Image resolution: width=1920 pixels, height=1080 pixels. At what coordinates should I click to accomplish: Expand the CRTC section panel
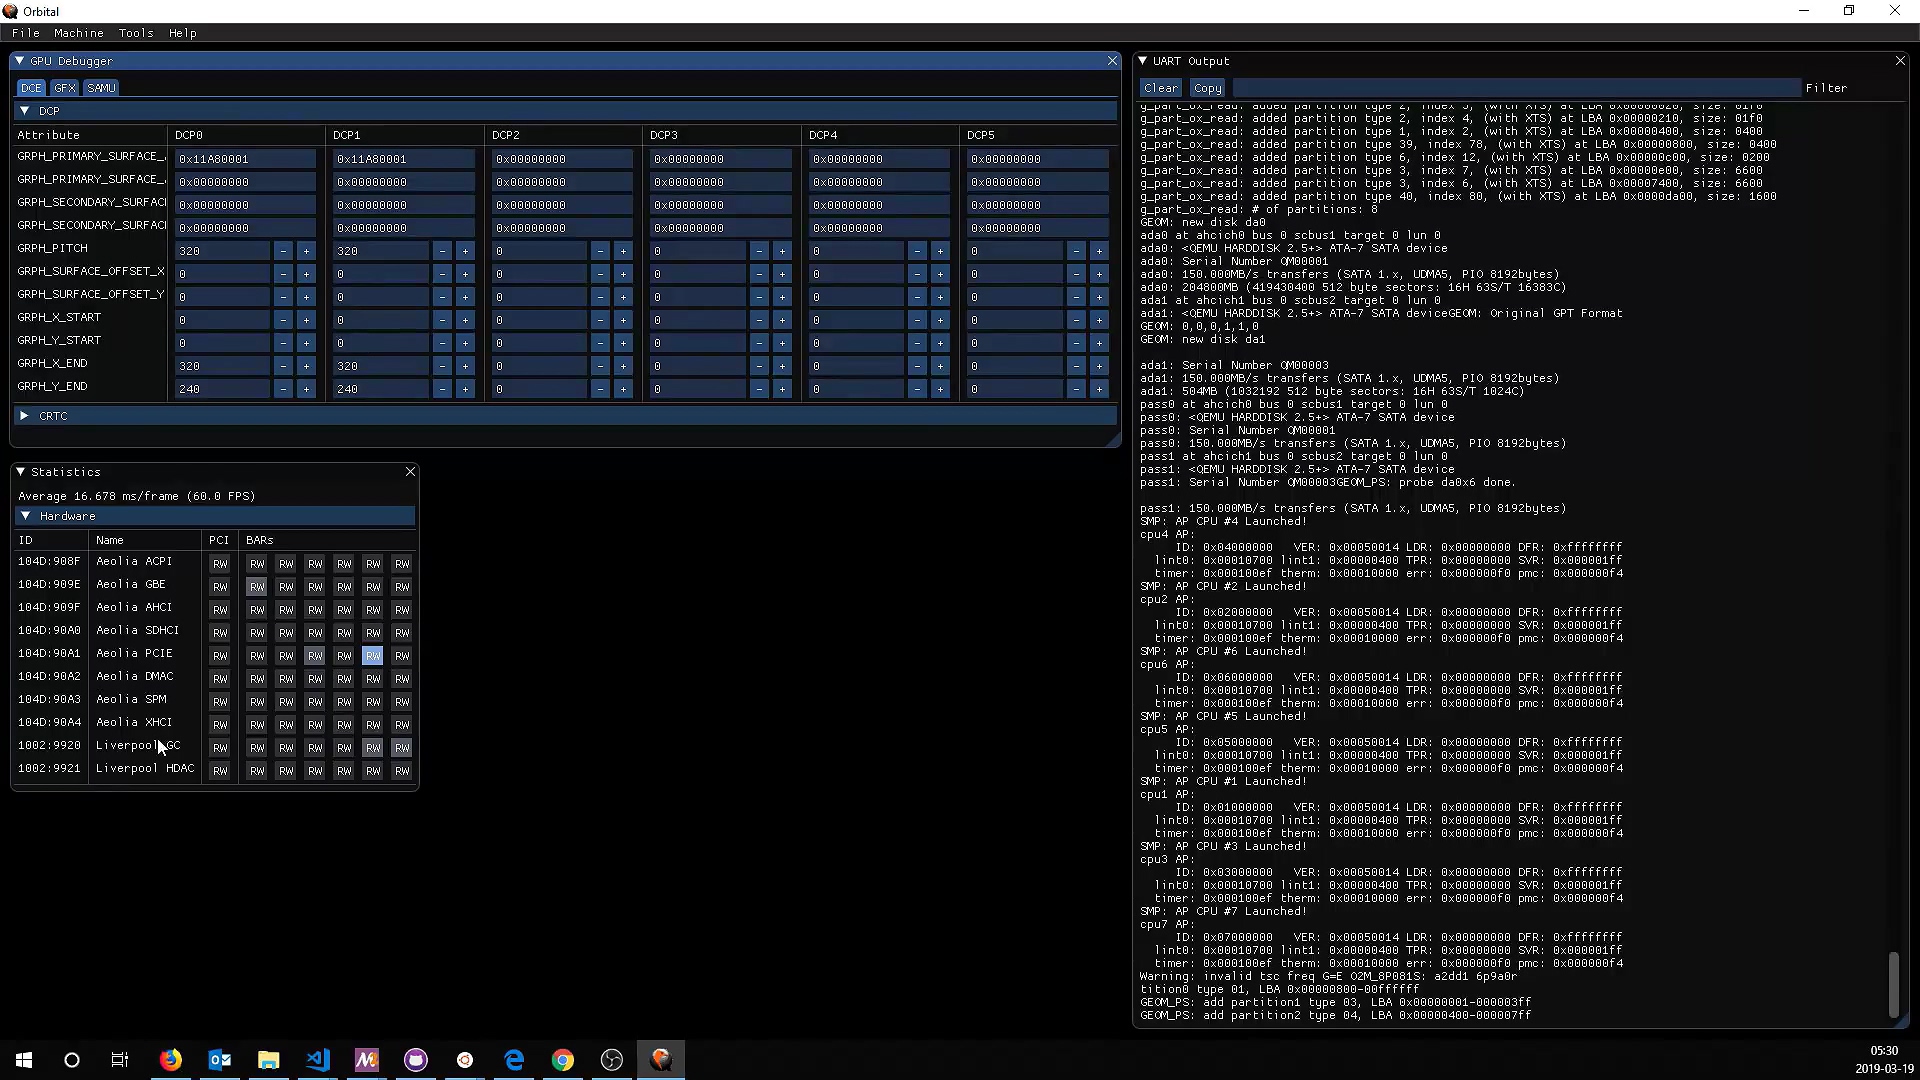click(x=25, y=415)
